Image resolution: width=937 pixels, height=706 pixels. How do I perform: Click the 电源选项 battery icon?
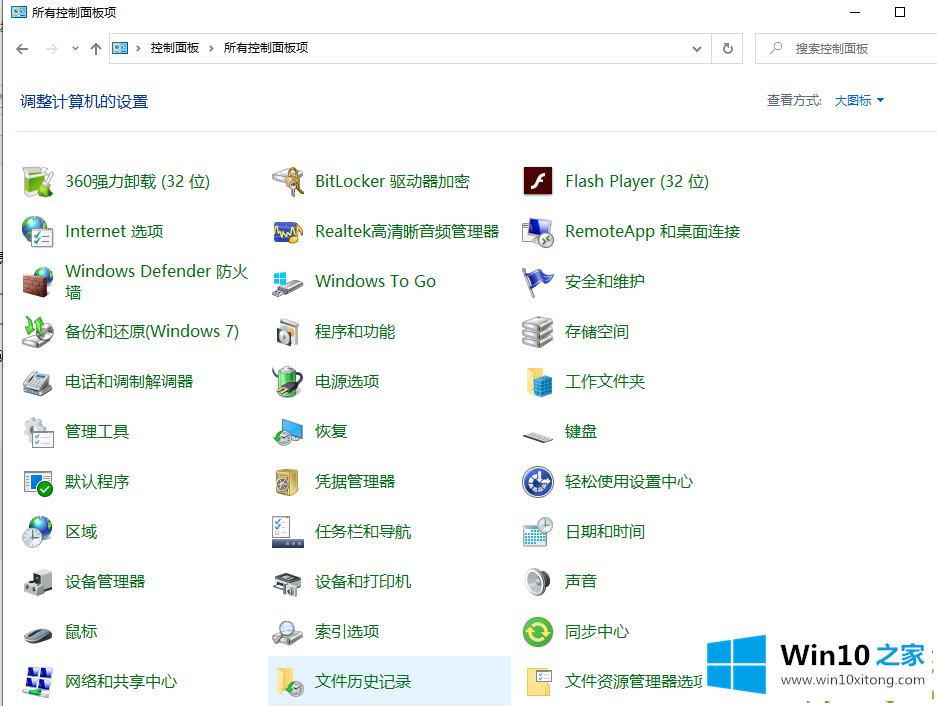pos(288,381)
